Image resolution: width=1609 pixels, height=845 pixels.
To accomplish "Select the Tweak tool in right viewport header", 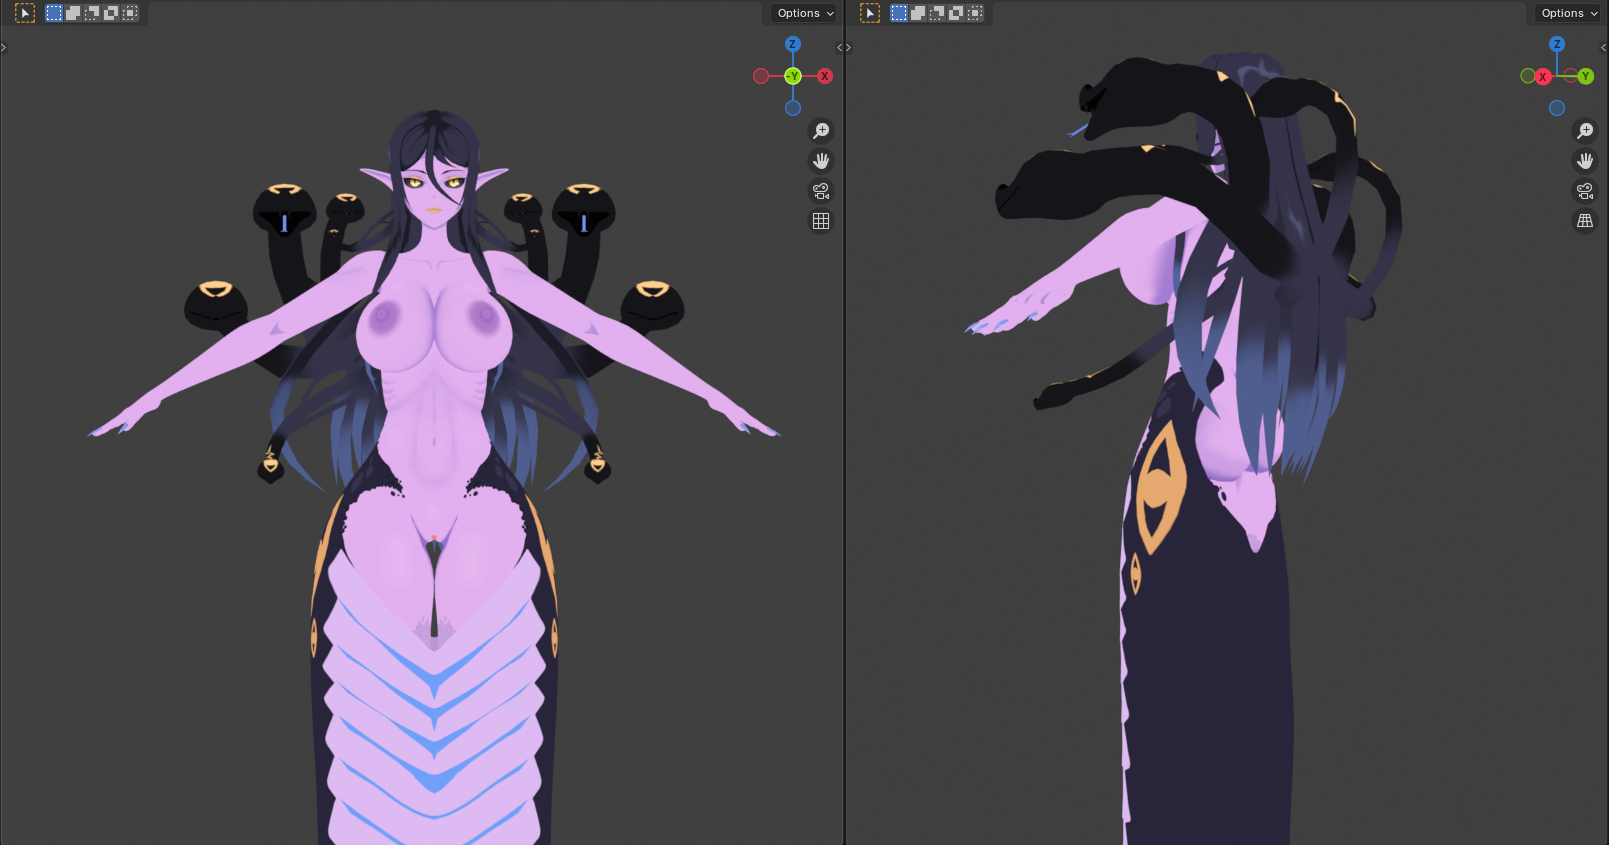I will pos(870,13).
